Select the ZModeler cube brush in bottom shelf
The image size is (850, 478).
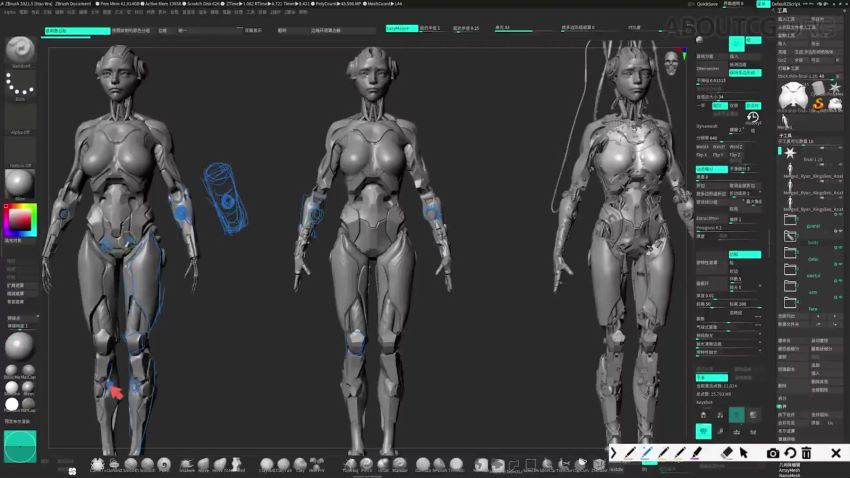click(598, 464)
